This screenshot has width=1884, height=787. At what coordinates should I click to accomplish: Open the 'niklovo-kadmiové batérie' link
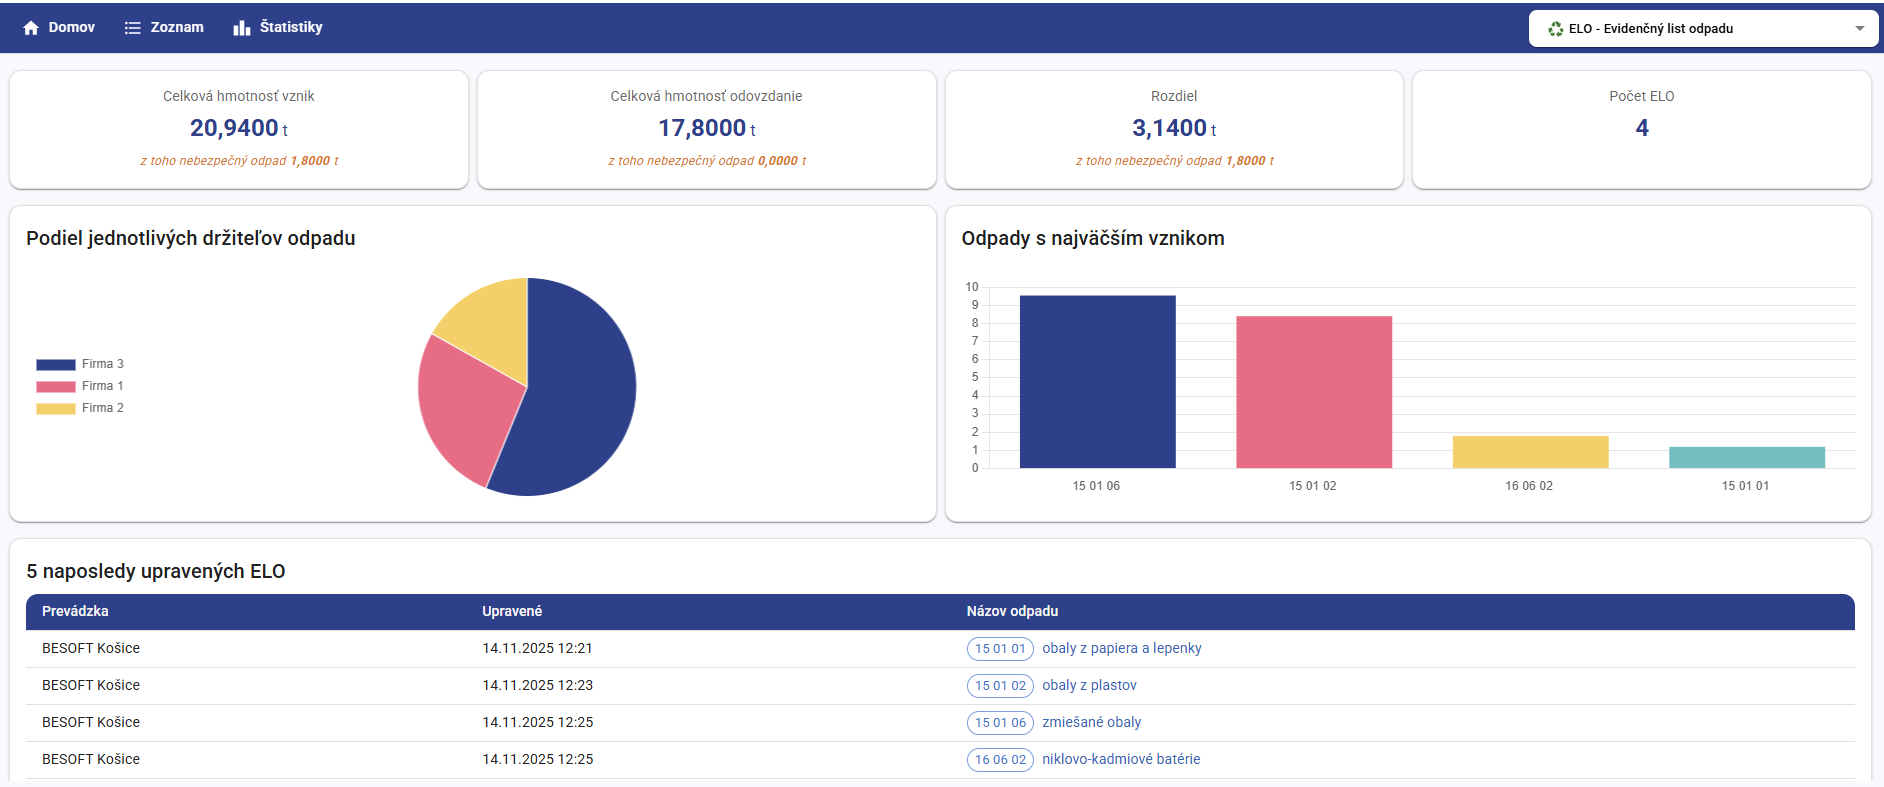click(x=1120, y=759)
